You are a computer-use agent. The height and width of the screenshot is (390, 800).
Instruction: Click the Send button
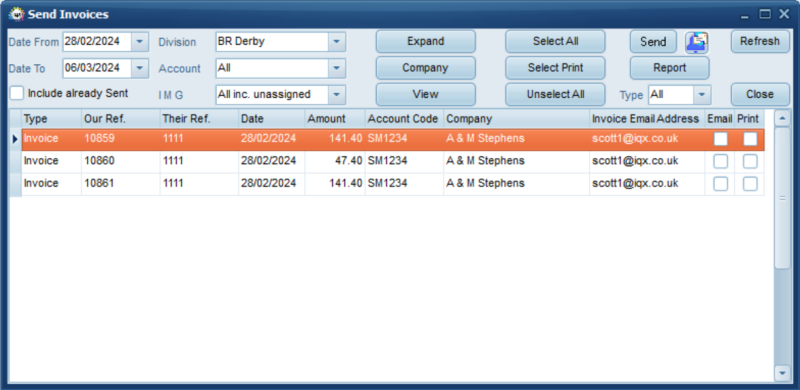click(653, 41)
